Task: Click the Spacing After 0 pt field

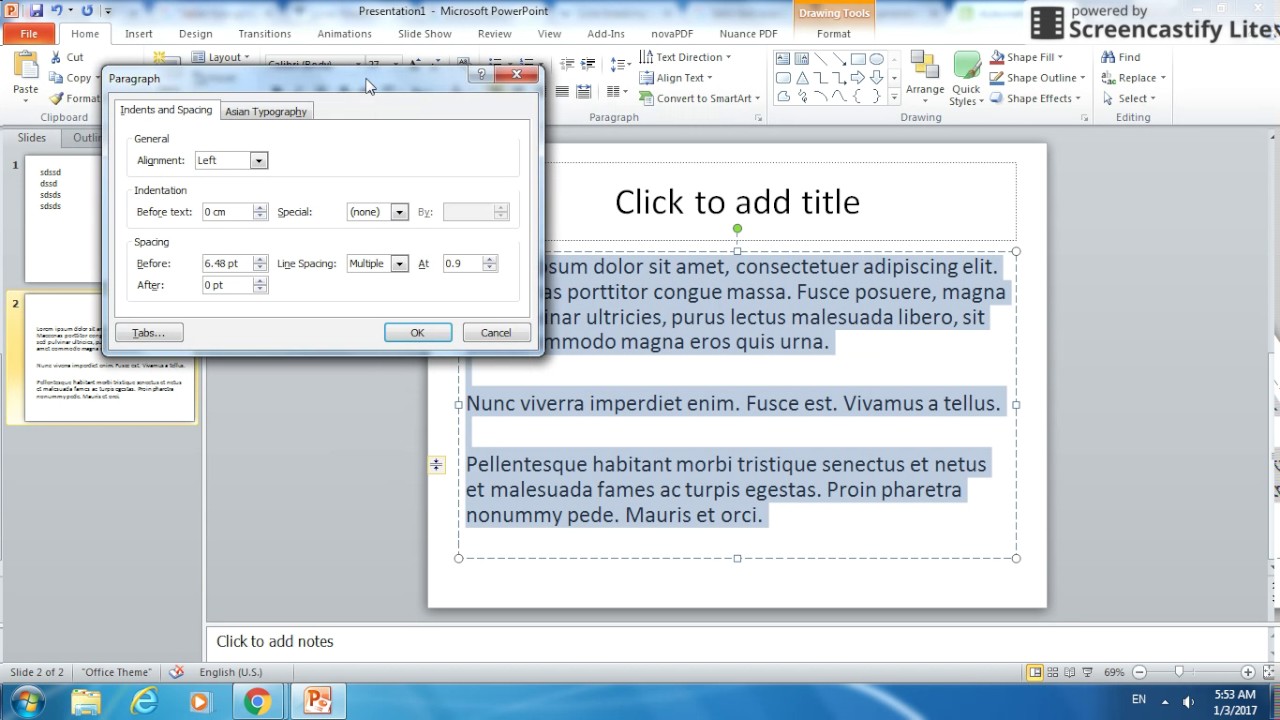Action: point(227,285)
